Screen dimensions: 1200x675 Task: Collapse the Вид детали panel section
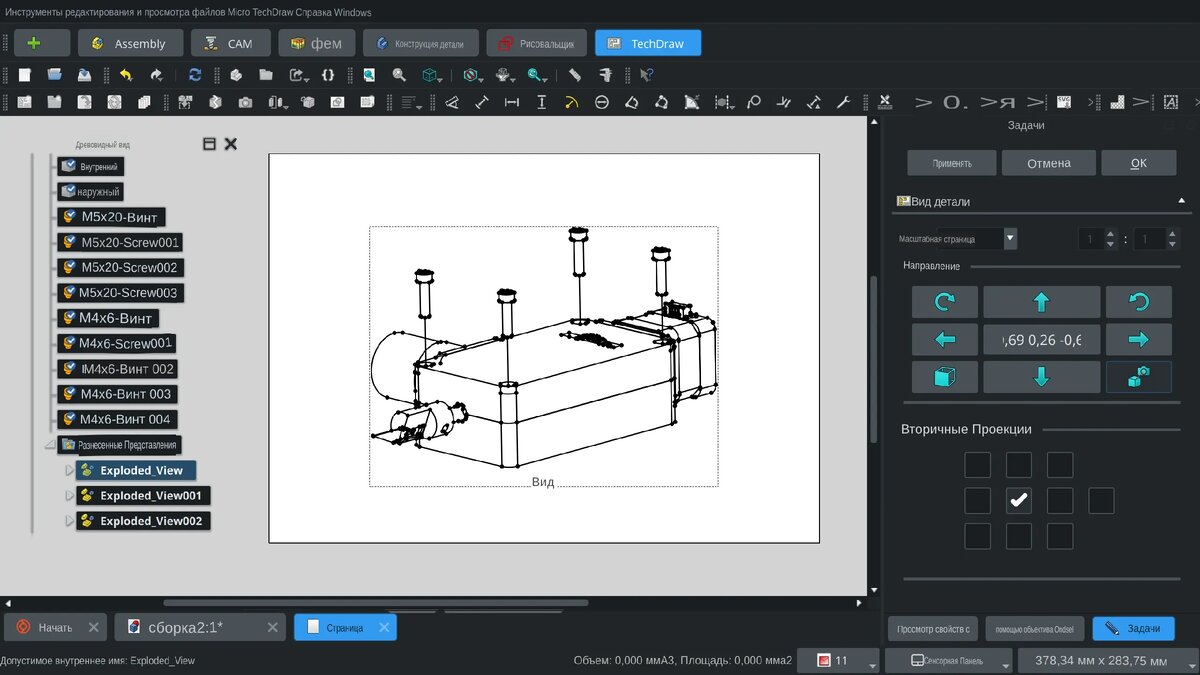click(1181, 201)
